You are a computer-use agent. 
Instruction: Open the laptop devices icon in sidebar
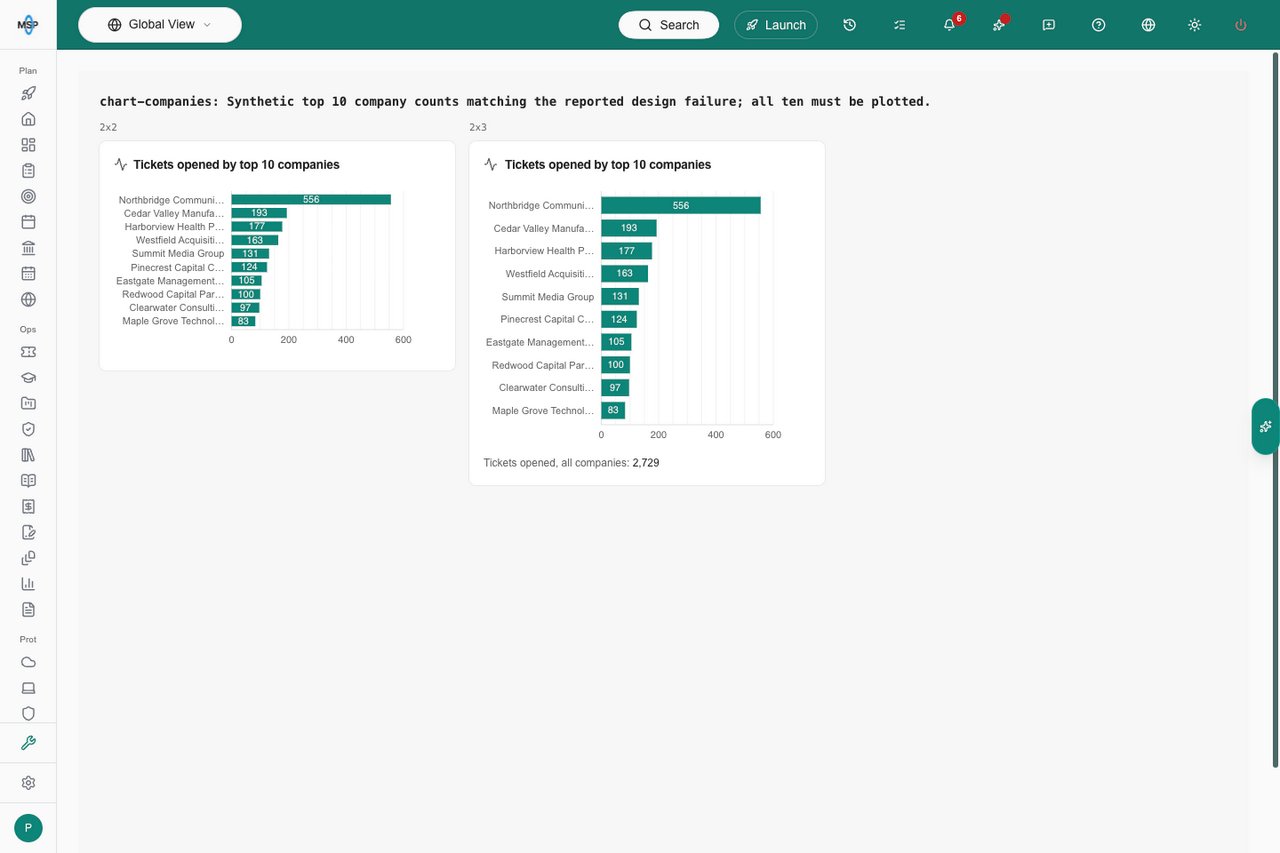pyautogui.click(x=28, y=688)
